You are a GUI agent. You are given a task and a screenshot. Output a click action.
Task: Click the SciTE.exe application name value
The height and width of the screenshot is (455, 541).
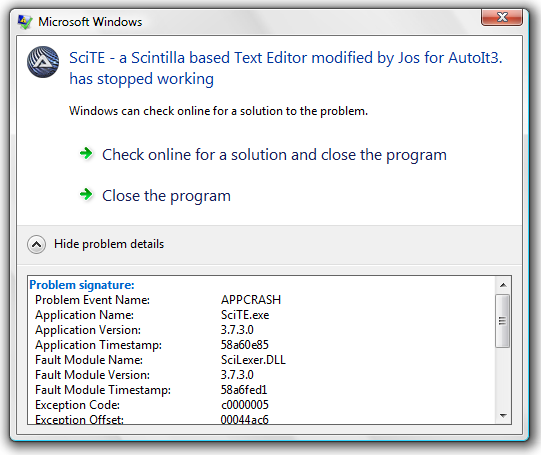pos(245,315)
